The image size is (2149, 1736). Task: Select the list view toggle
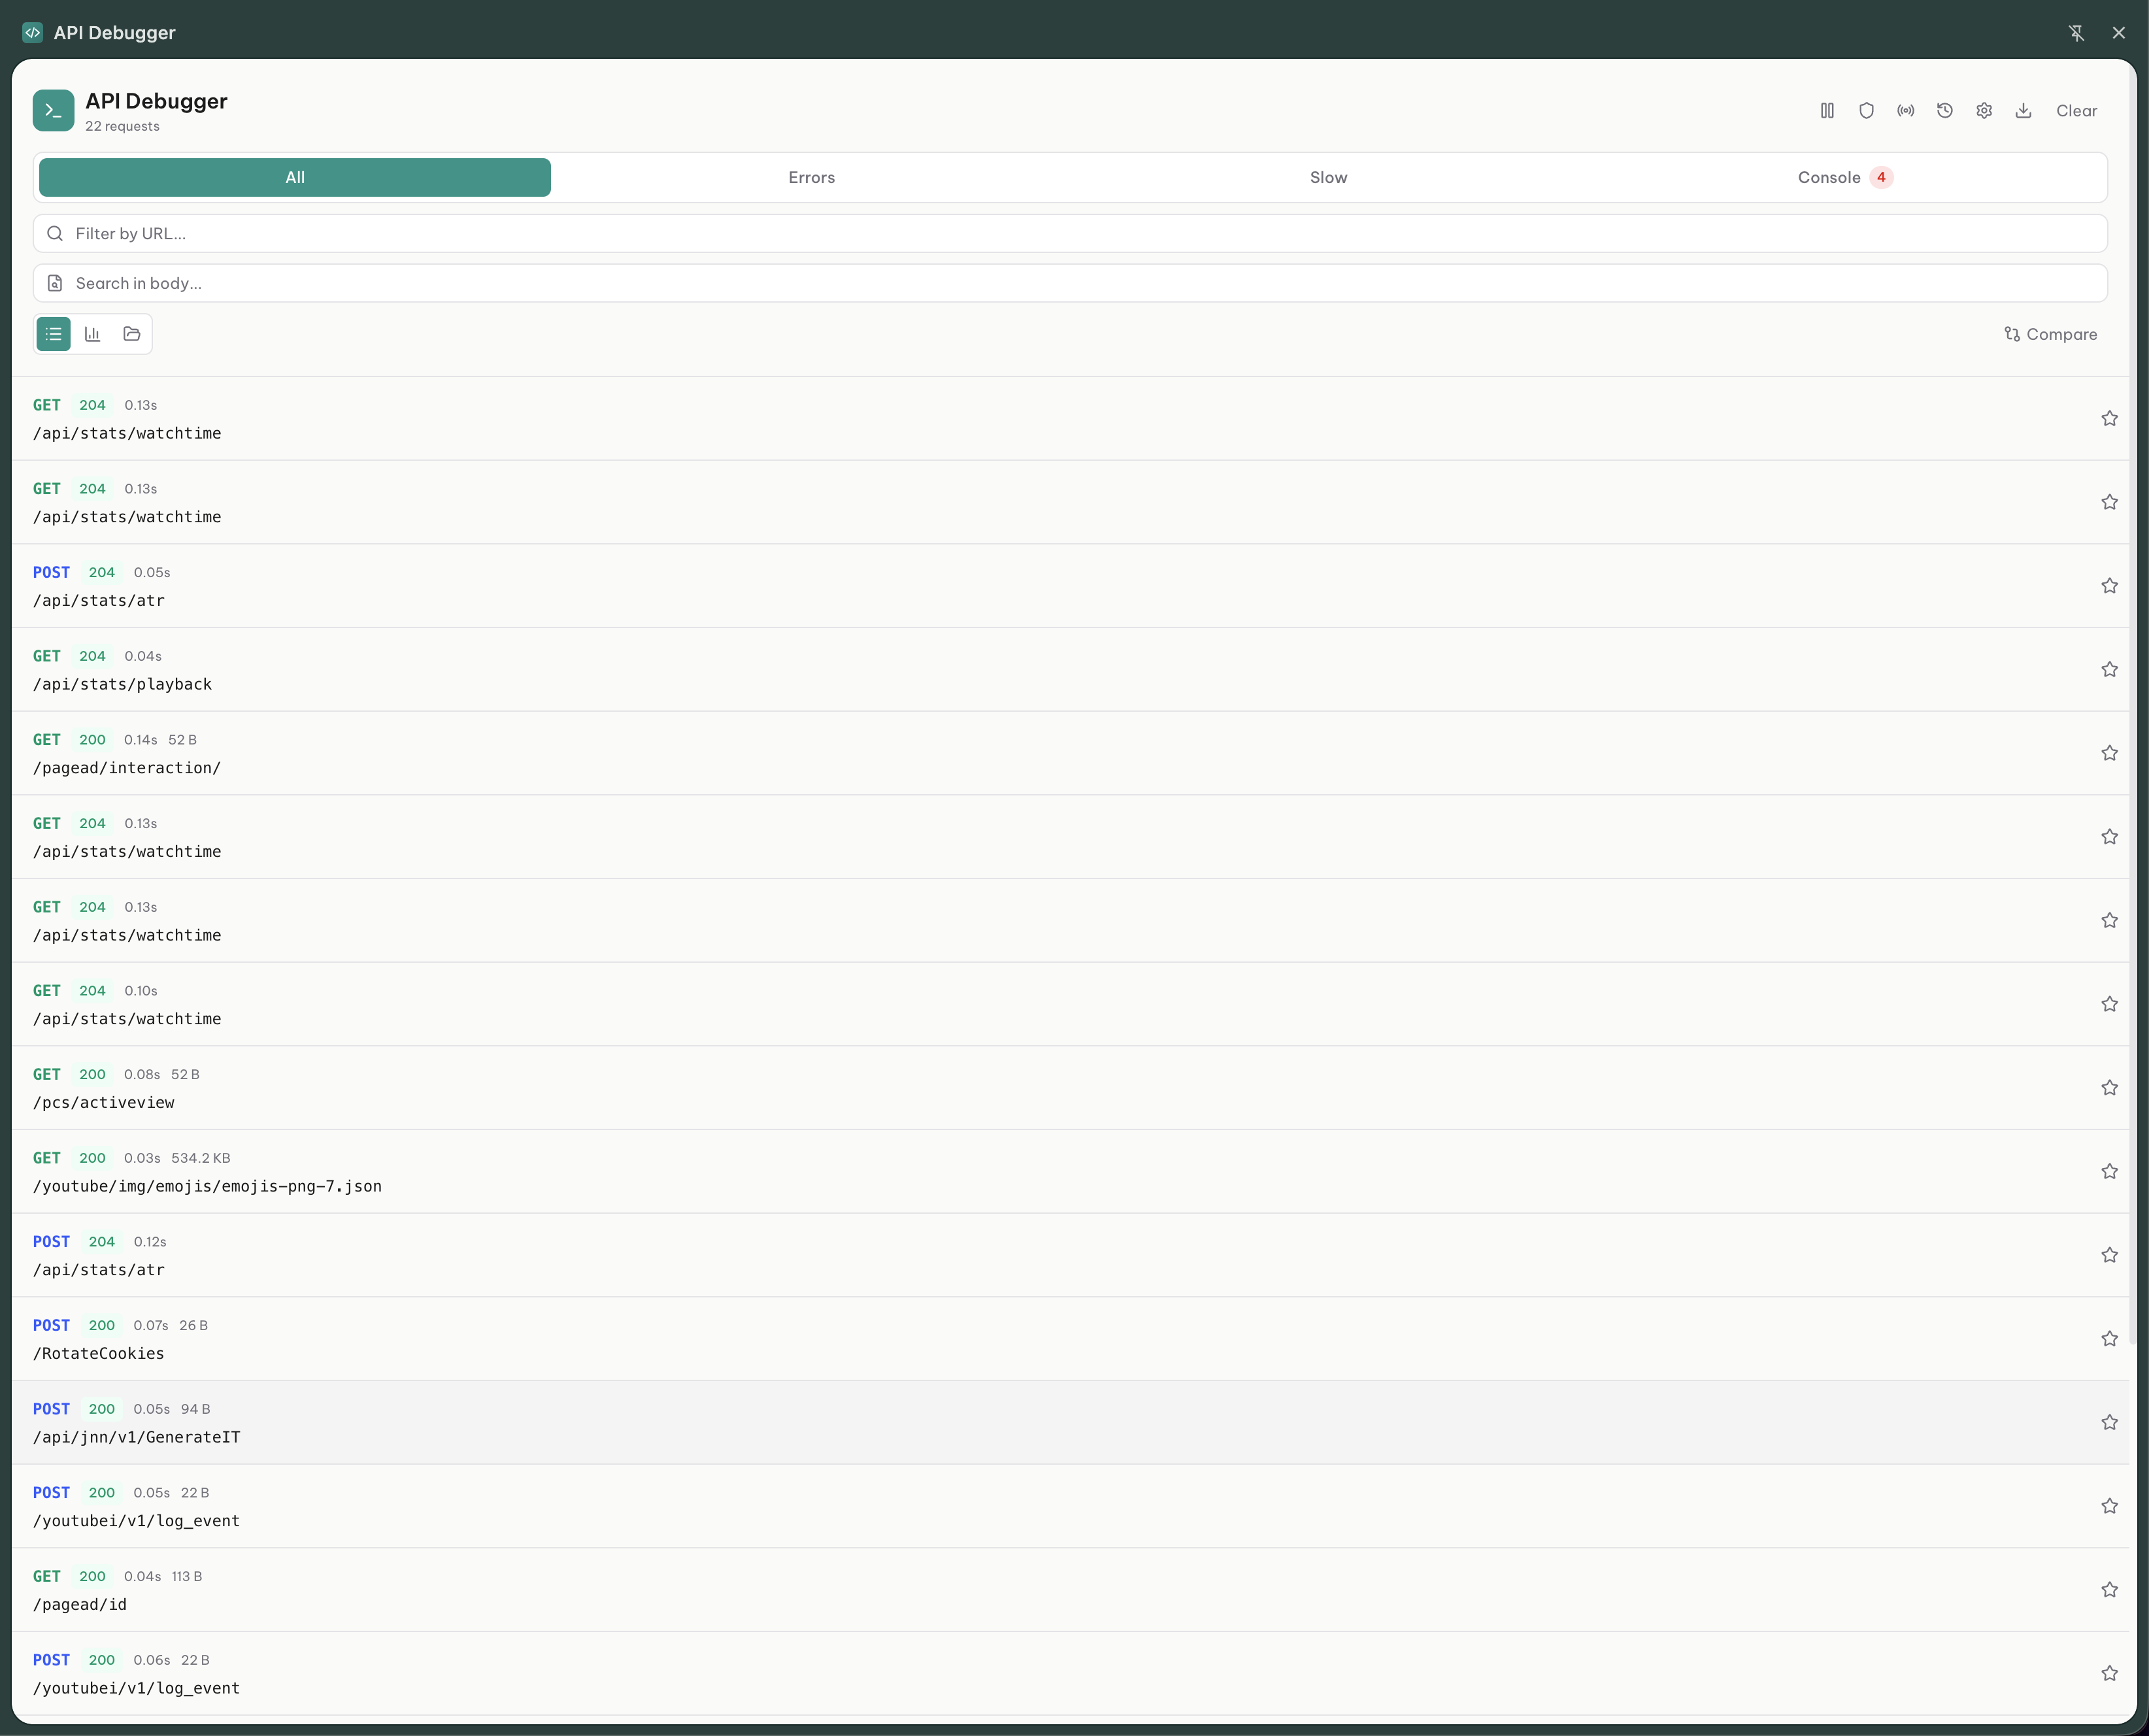pyautogui.click(x=54, y=334)
